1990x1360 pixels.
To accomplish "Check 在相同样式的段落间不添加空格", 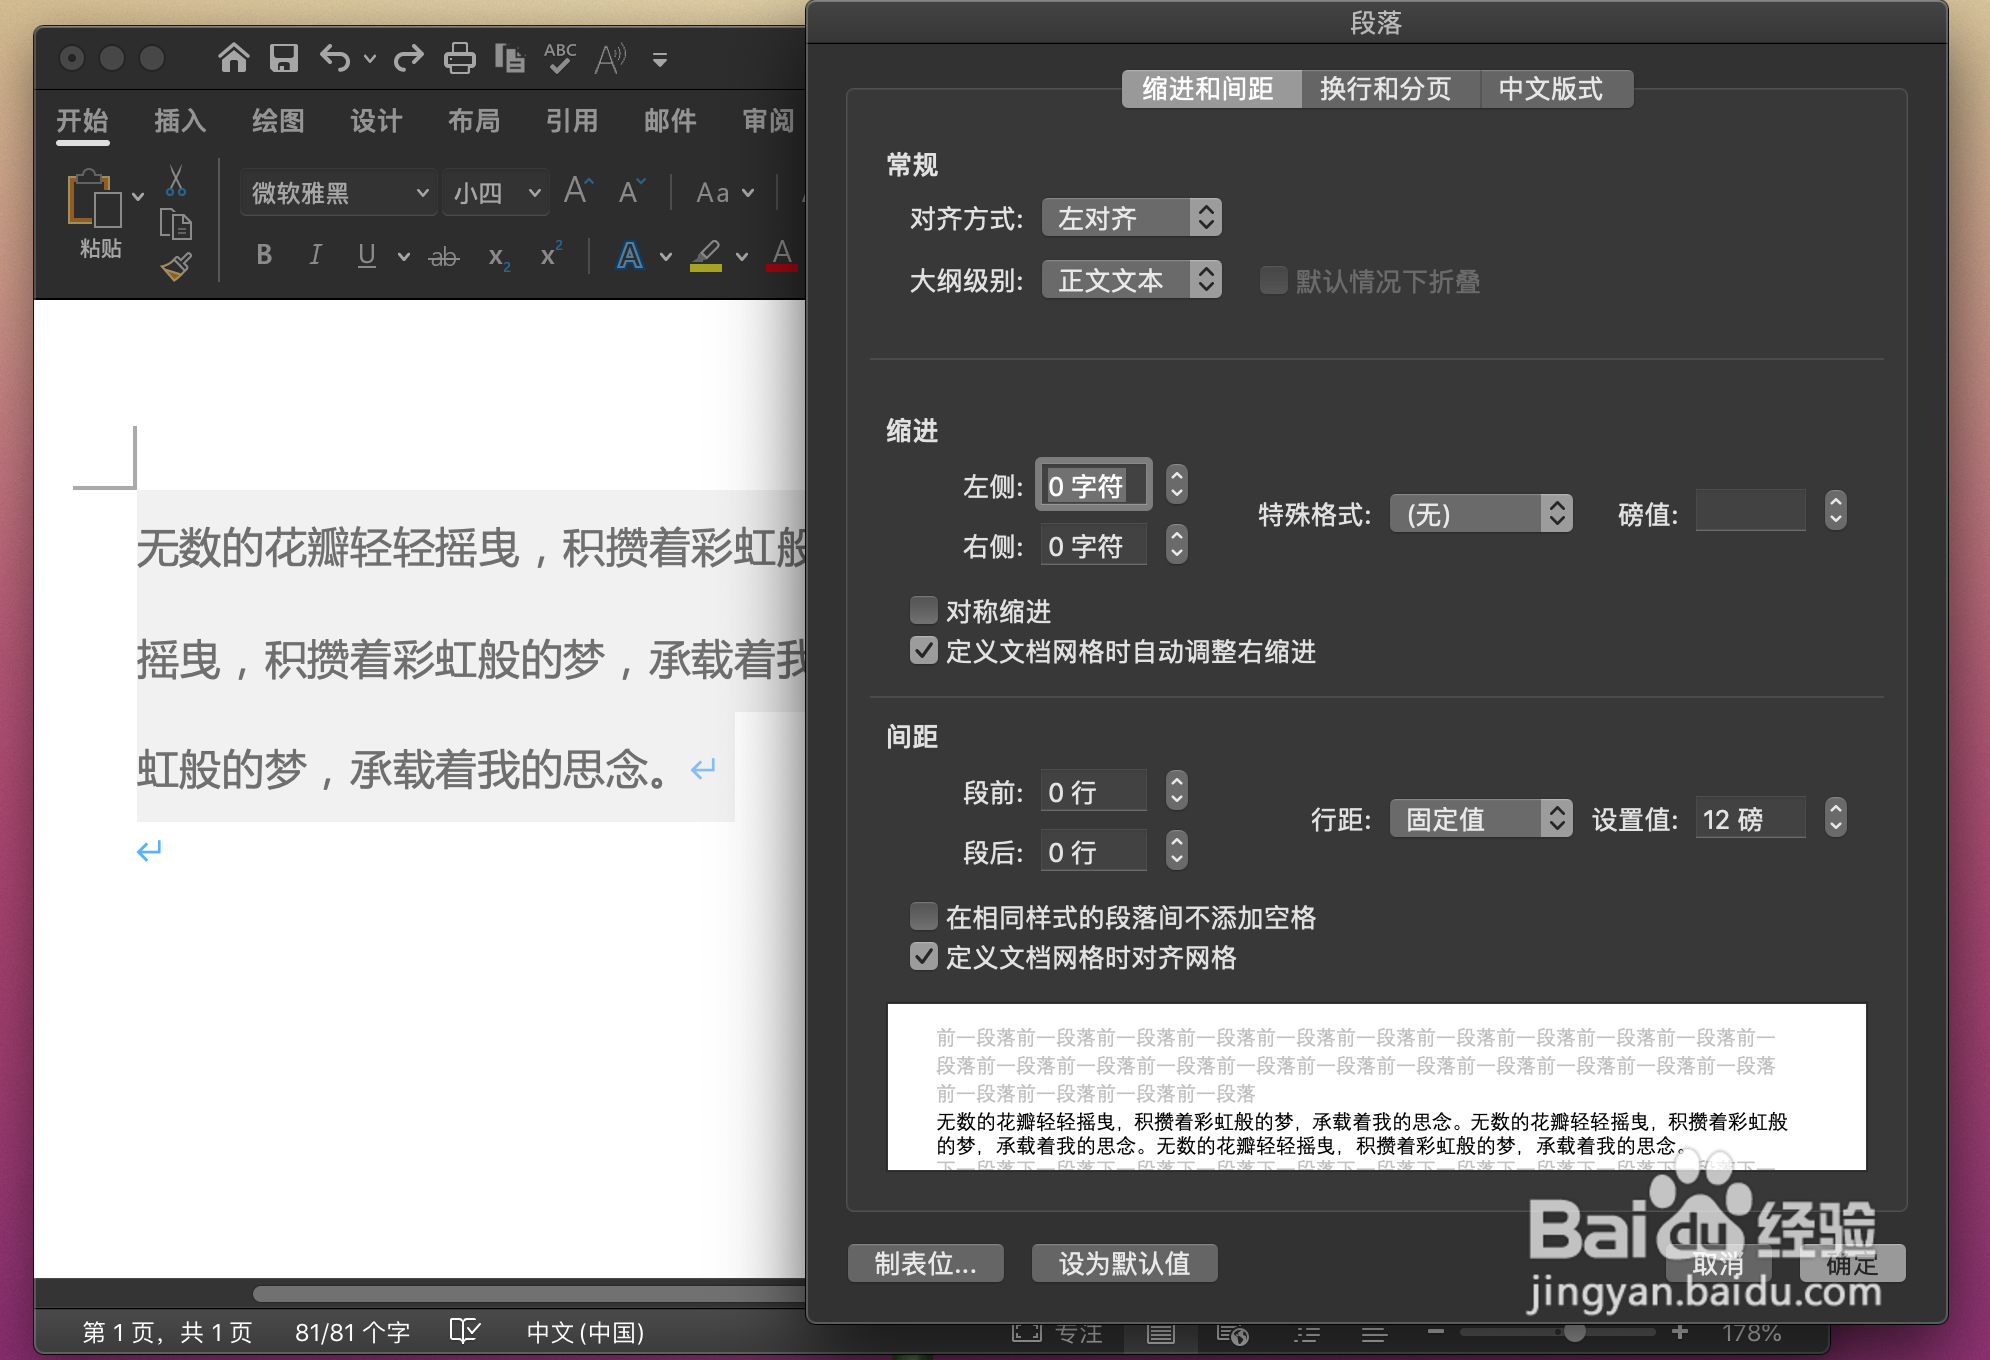I will [922, 916].
